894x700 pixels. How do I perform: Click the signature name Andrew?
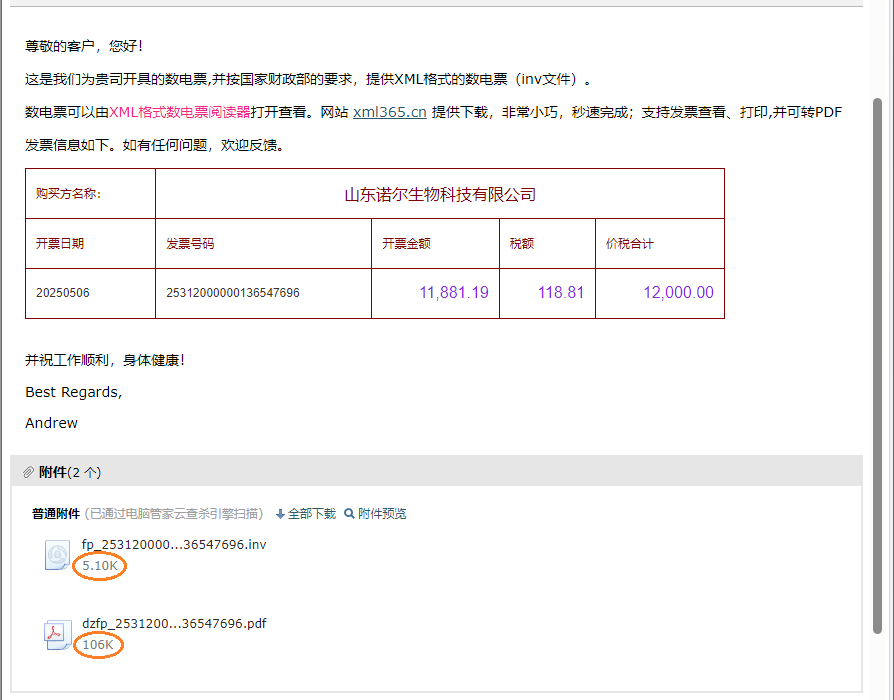(51, 423)
